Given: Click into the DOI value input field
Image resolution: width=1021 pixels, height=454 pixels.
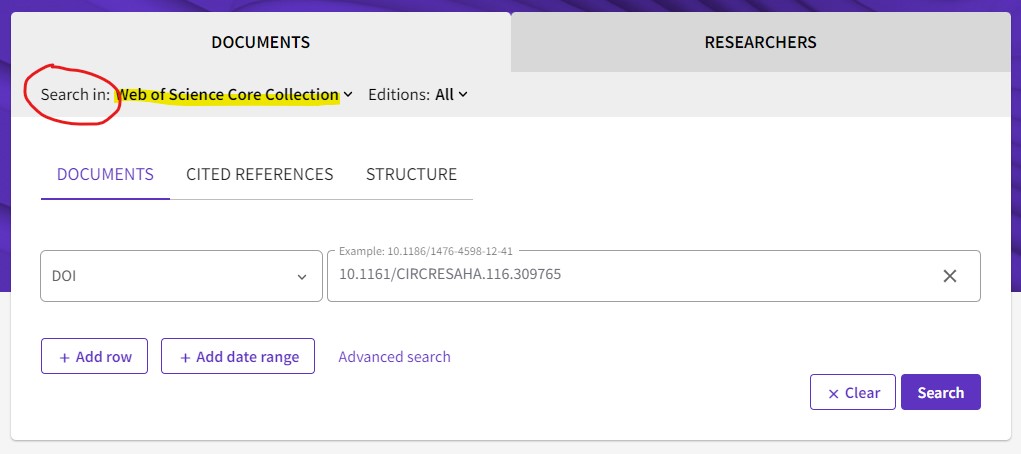Looking at the screenshot, I should pyautogui.click(x=620, y=276).
